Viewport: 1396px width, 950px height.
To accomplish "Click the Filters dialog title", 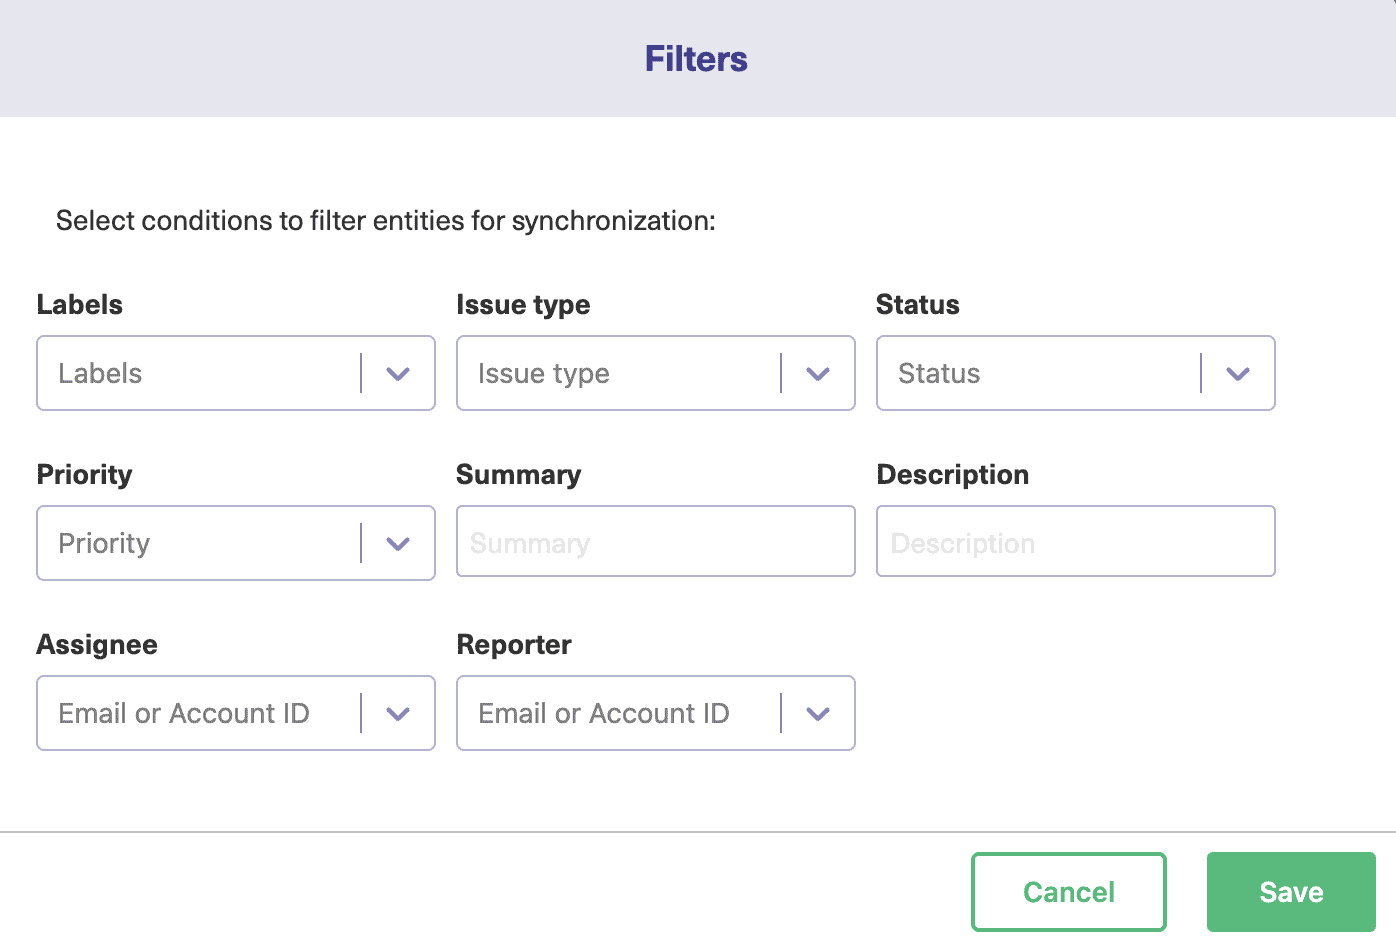I will pyautogui.click(x=696, y=58).
